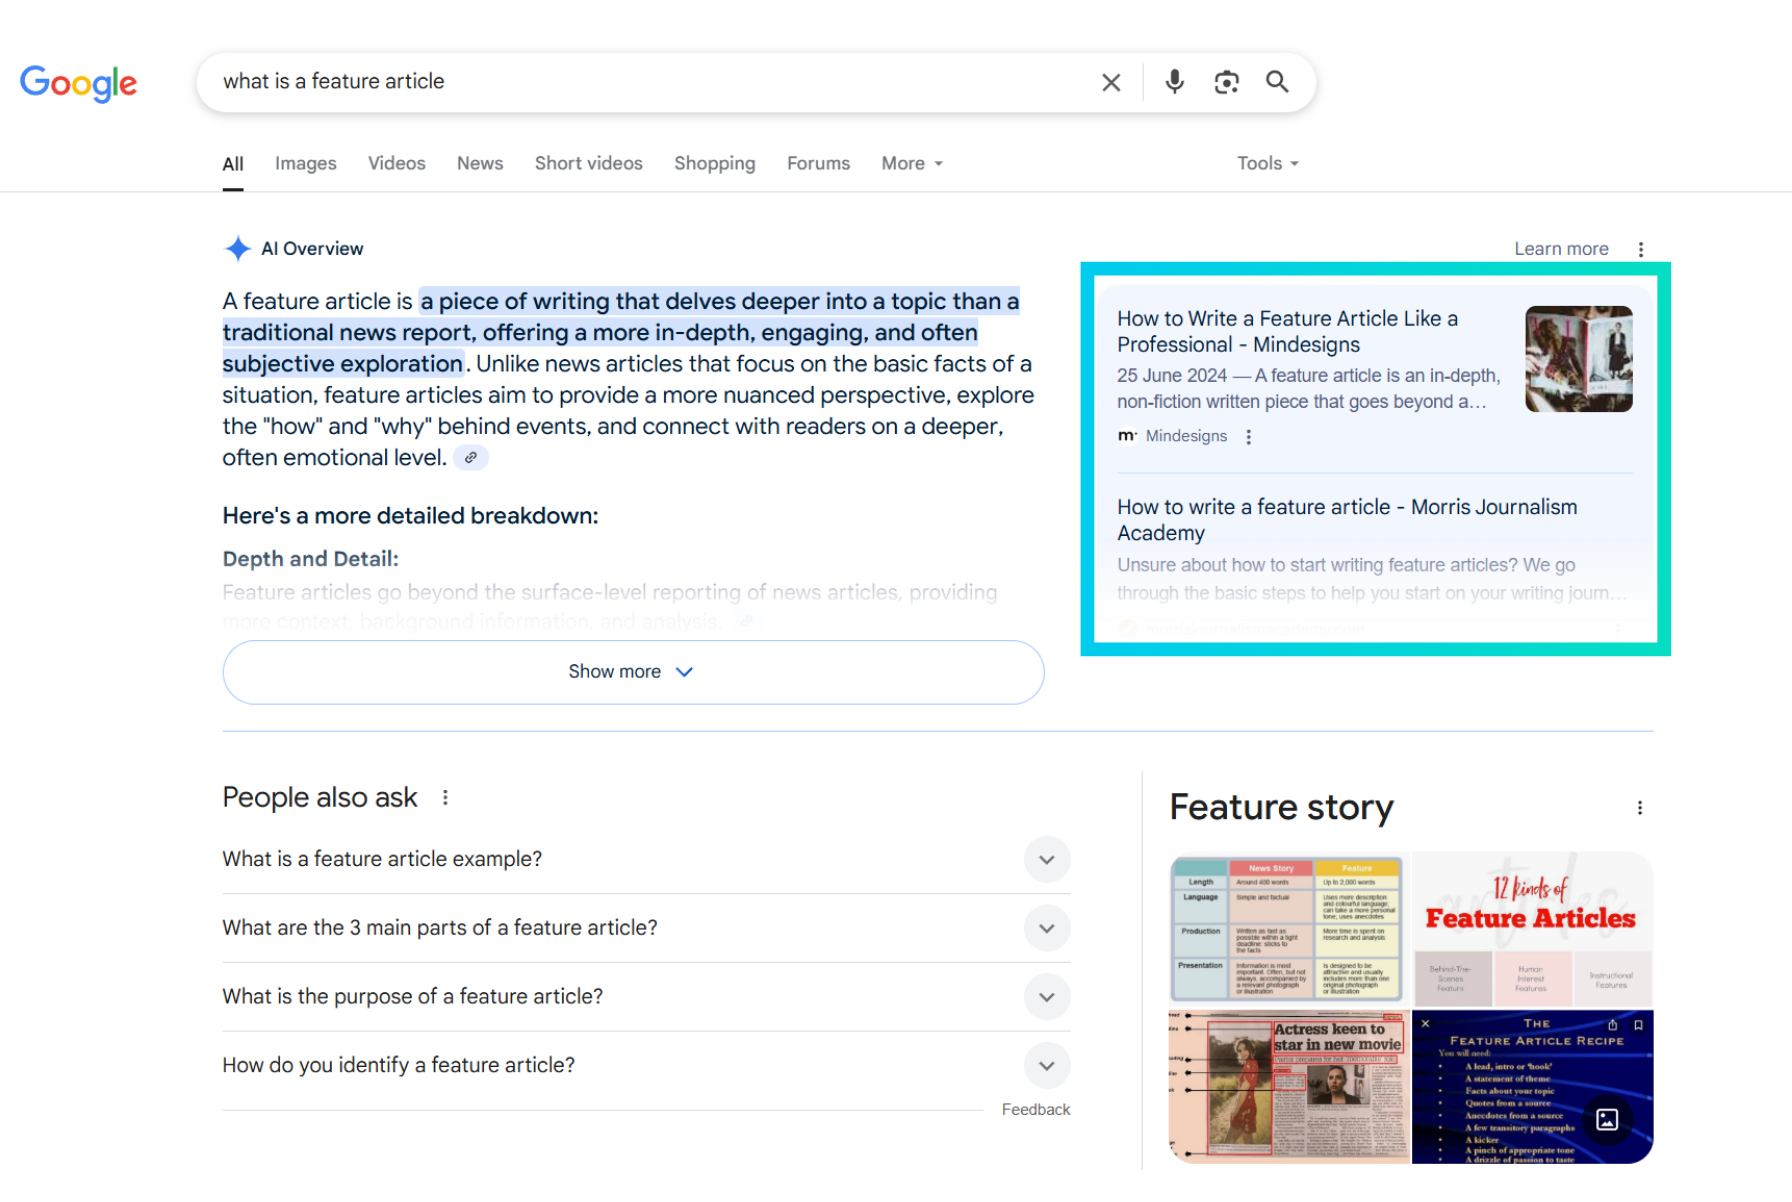The height and width of the screenshot is (1202, 1792).
Task: Open Google Lens image search icon
Action: [1226, 82]
